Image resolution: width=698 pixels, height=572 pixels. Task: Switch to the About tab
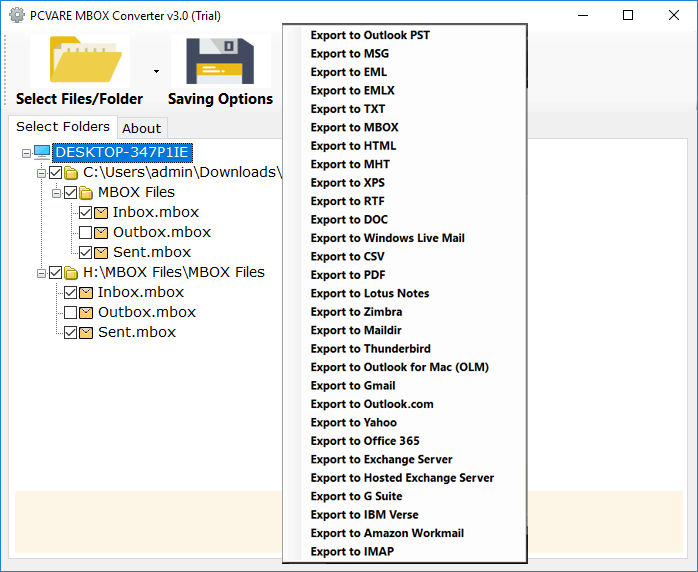pos(141,128)
